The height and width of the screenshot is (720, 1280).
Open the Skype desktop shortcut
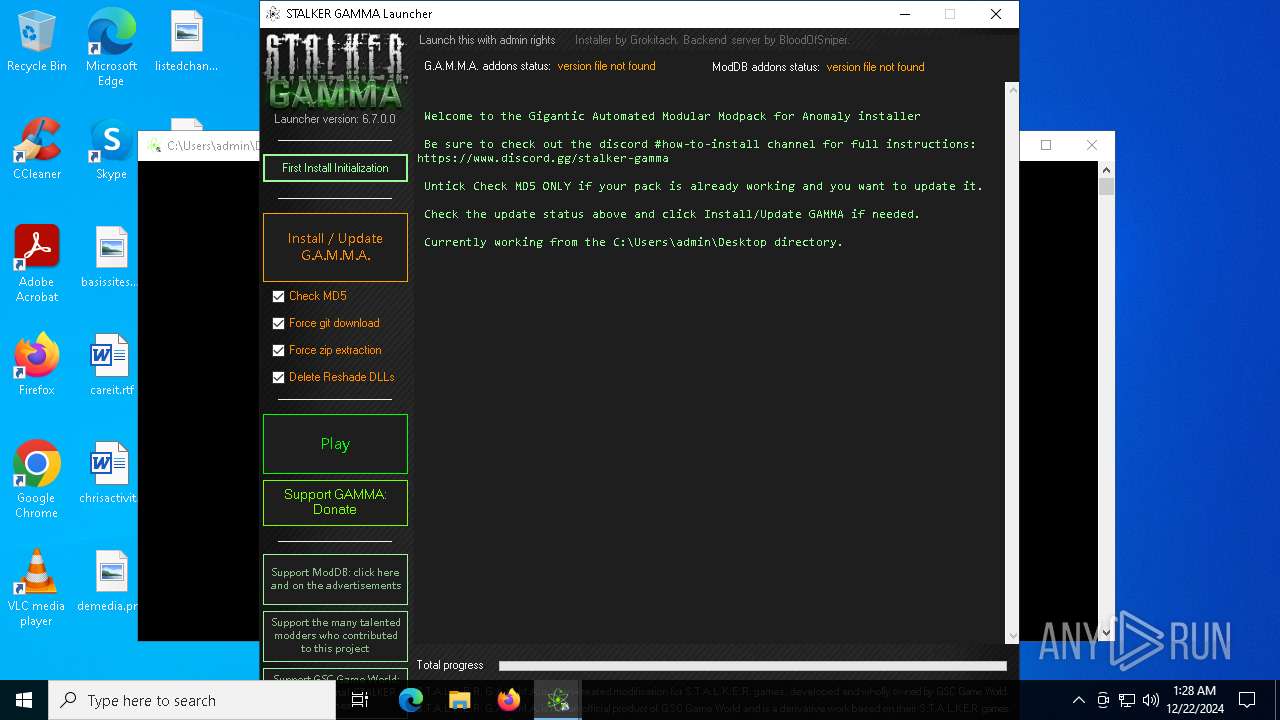click(111, 150)
